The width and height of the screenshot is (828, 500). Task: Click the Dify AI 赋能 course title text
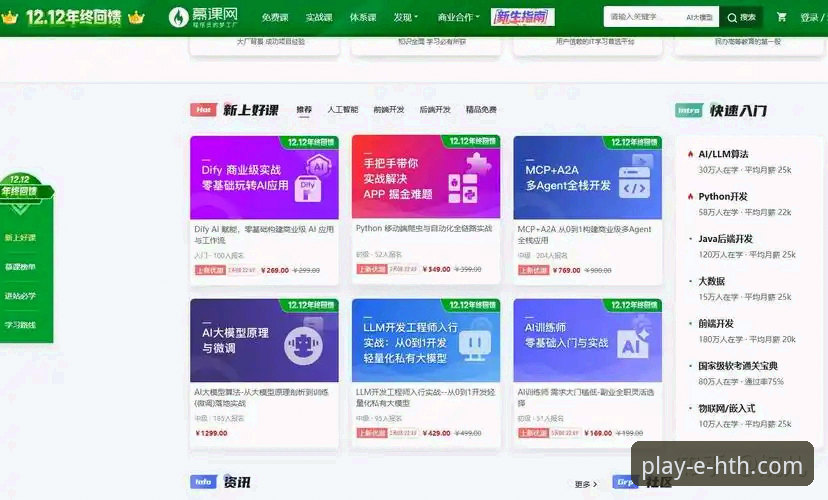[x=264, y=234]
